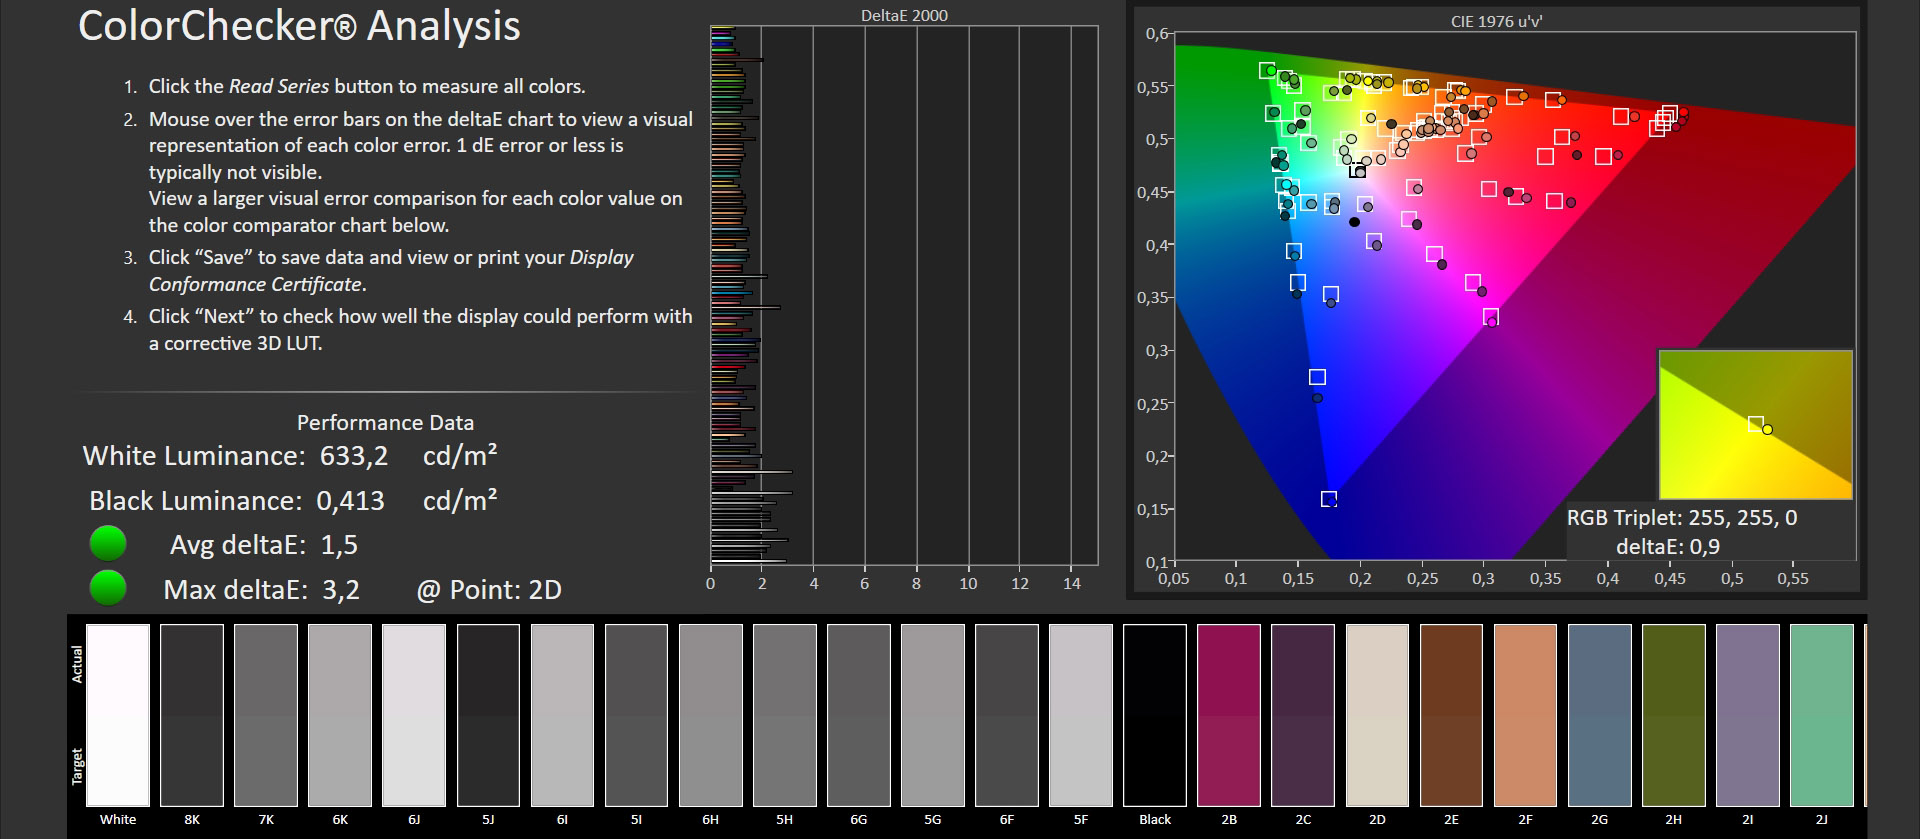The width and height of the screenshot is (1920, 839).
Task: Select the 2D beige swatch
Action: click(1377, 715)
